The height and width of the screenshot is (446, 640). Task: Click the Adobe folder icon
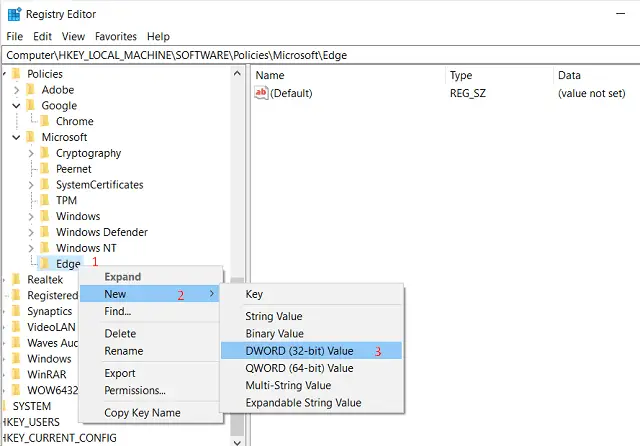[31, 89]
